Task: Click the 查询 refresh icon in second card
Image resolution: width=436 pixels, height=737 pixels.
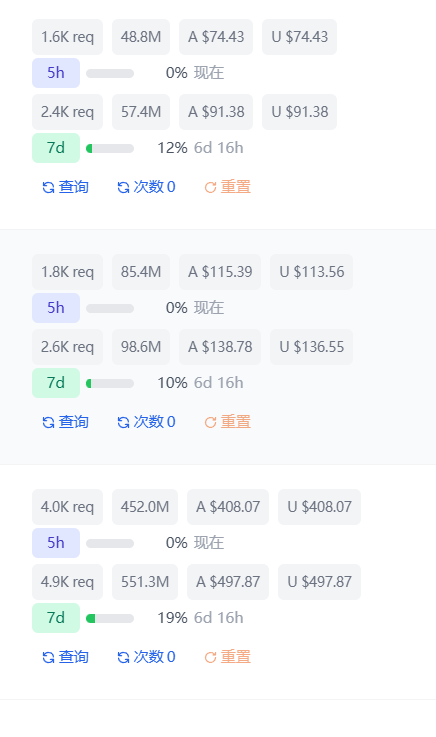Action: point(48,423)
